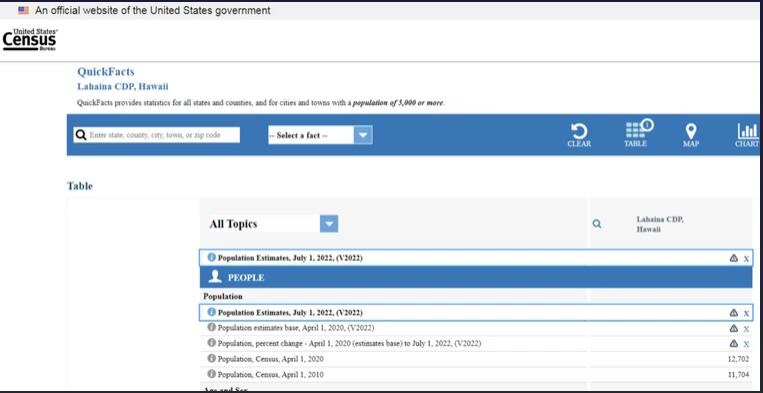Screen dimensions: 763x393
Task: Click the Population, Census, April 1, 2010 label
Action: [271, 375]
